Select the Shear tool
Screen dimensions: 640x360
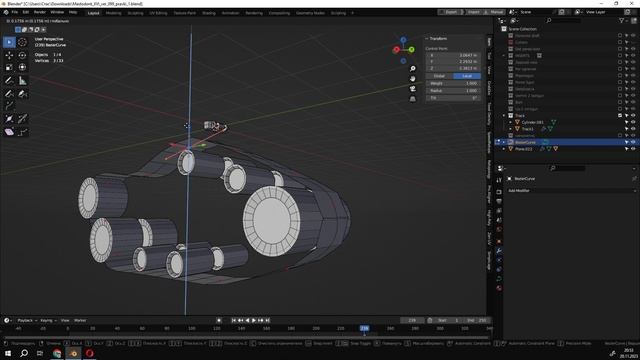(9, 132)
